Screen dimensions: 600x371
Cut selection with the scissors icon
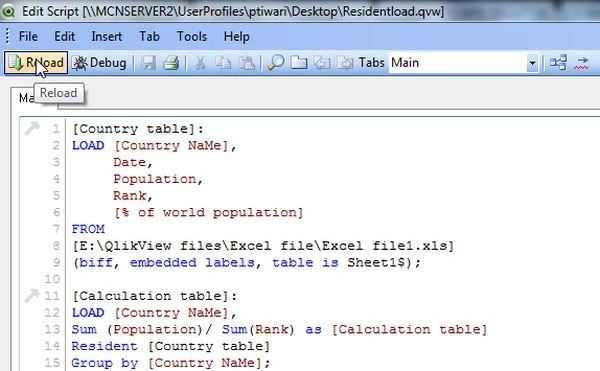[200, 63]
